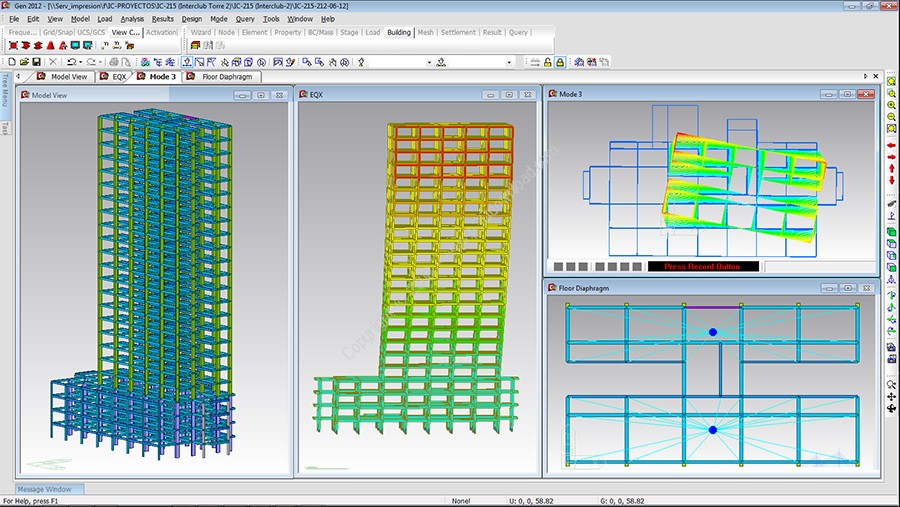Open the Message Window panel
900x507 pixels.
tap(43, 489)
